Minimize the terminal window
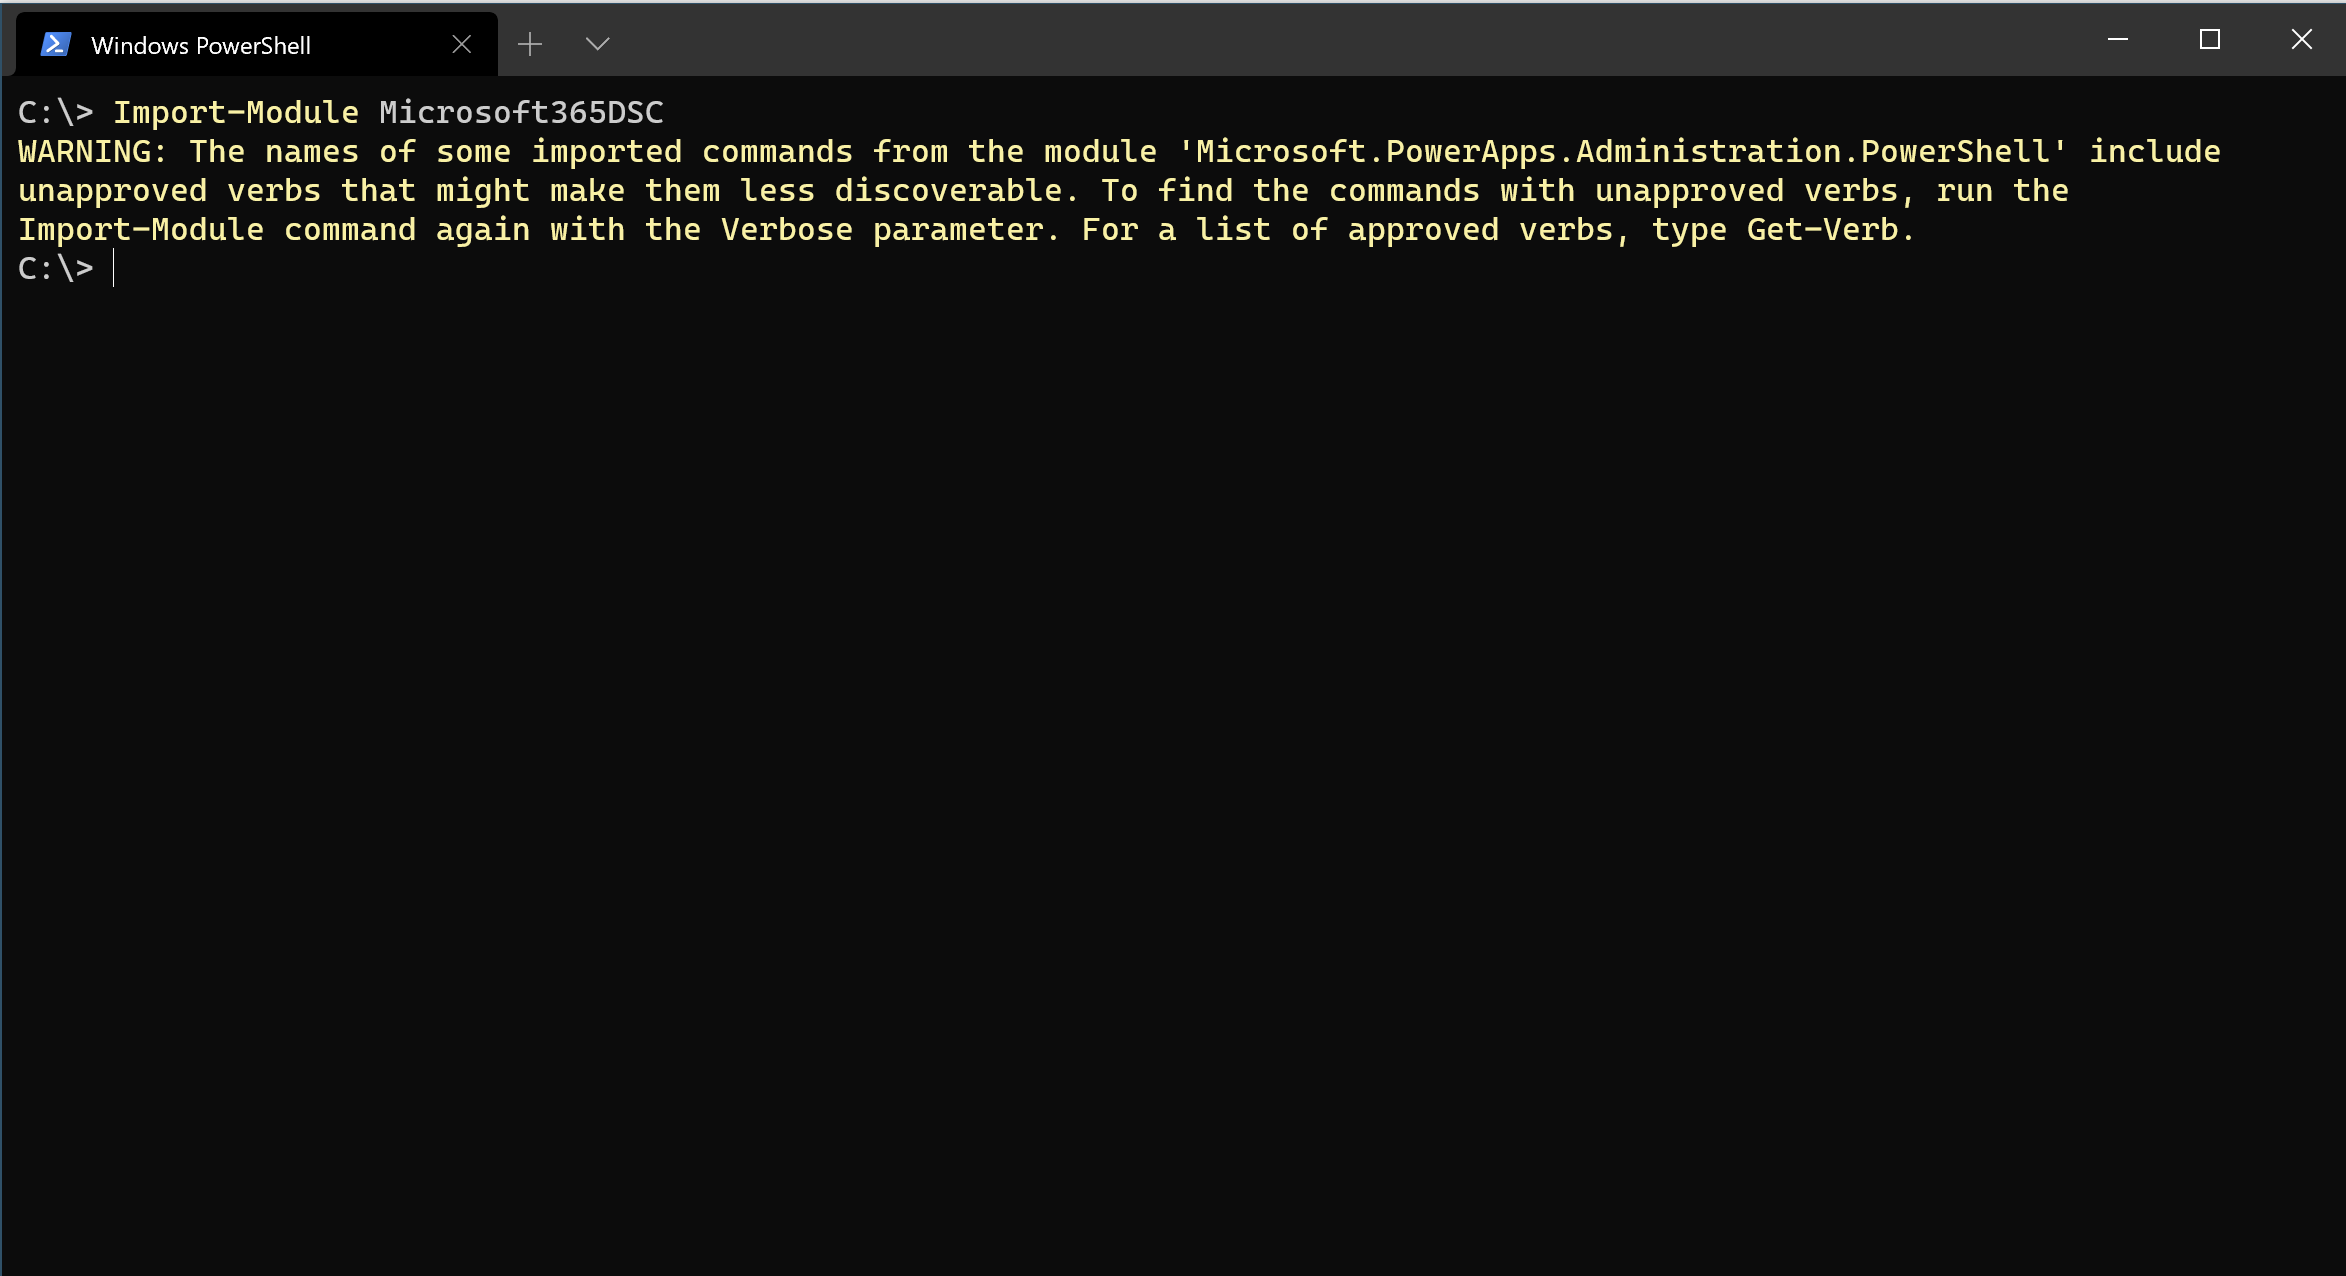 [x=2118, y=40]
